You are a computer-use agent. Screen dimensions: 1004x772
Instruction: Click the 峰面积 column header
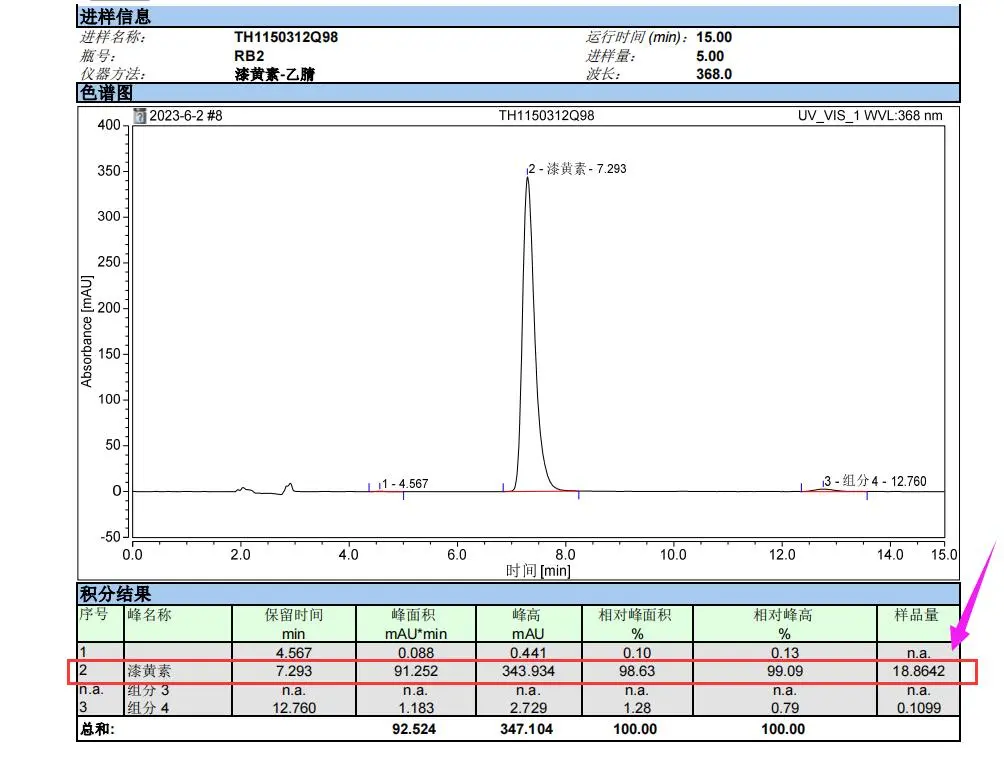point(414,615)
